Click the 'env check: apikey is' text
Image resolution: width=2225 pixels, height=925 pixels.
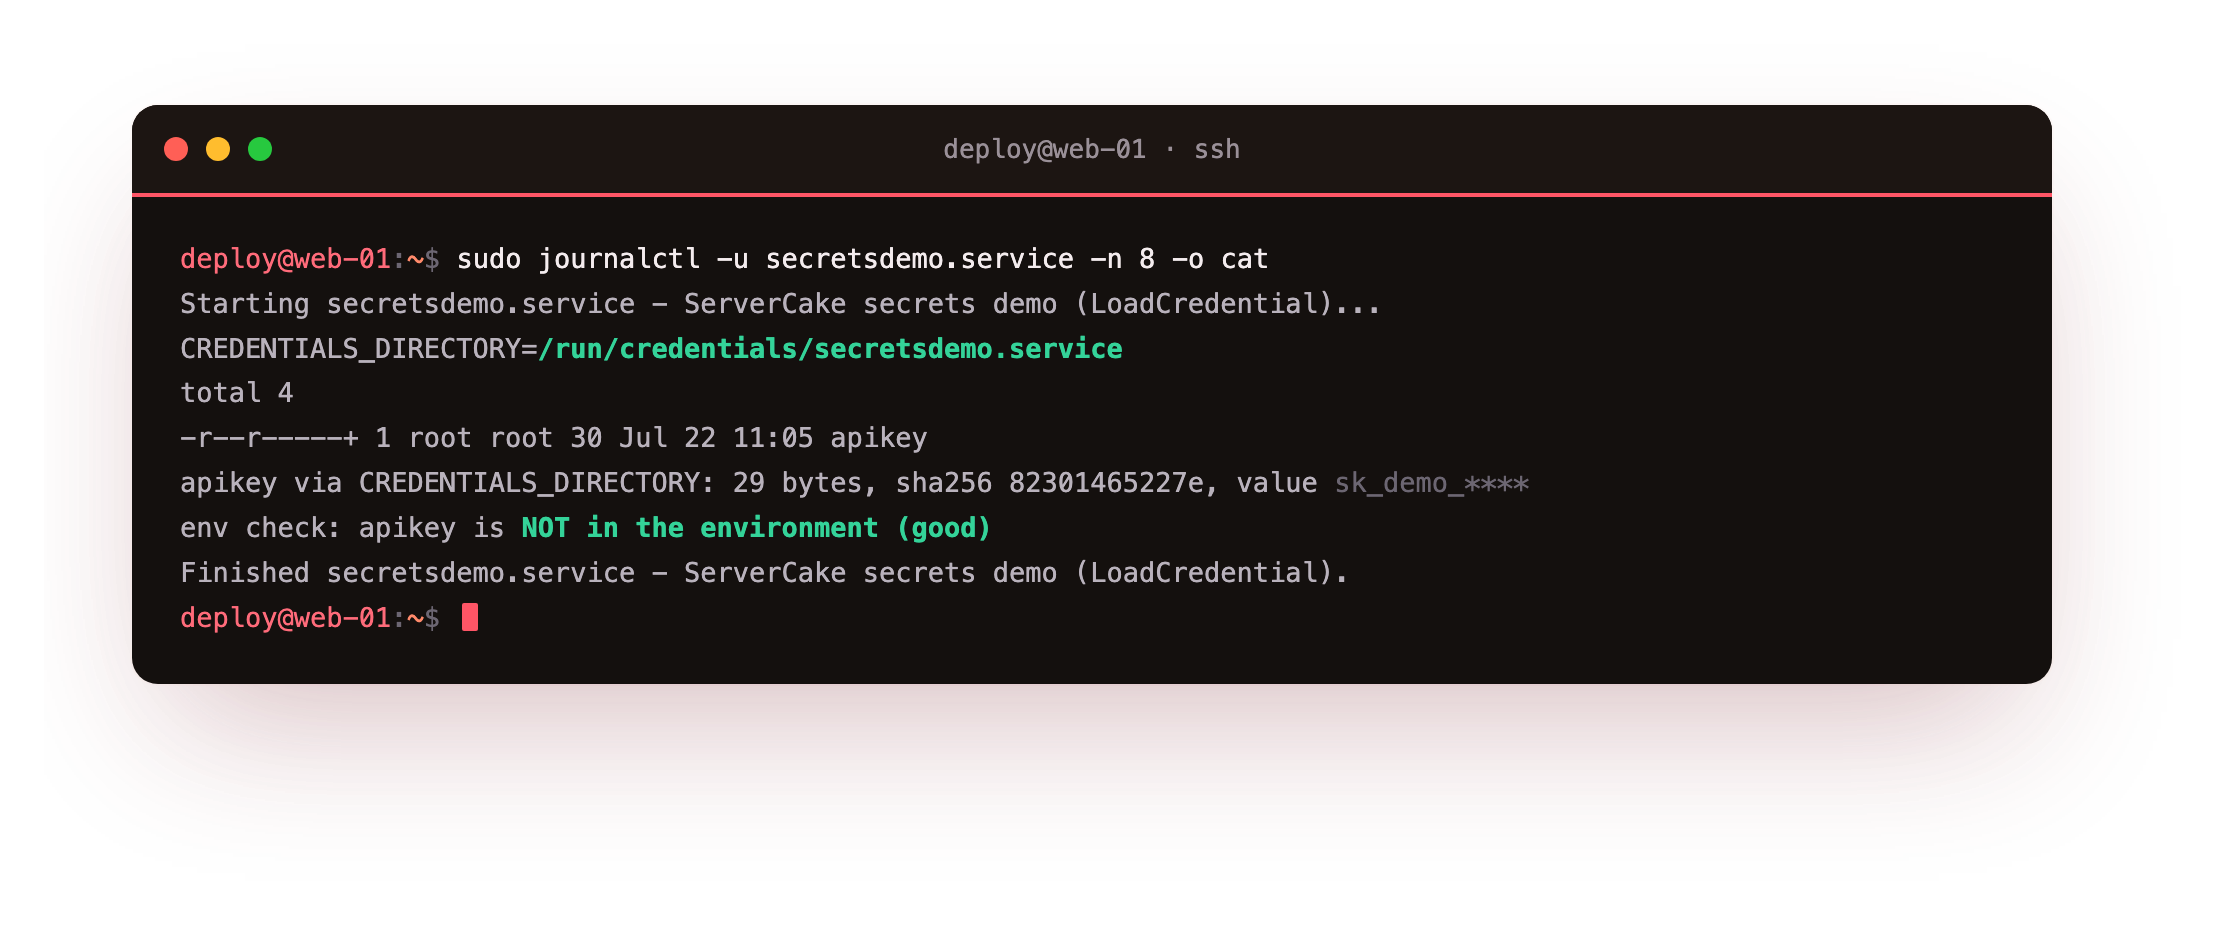point(342,528)
